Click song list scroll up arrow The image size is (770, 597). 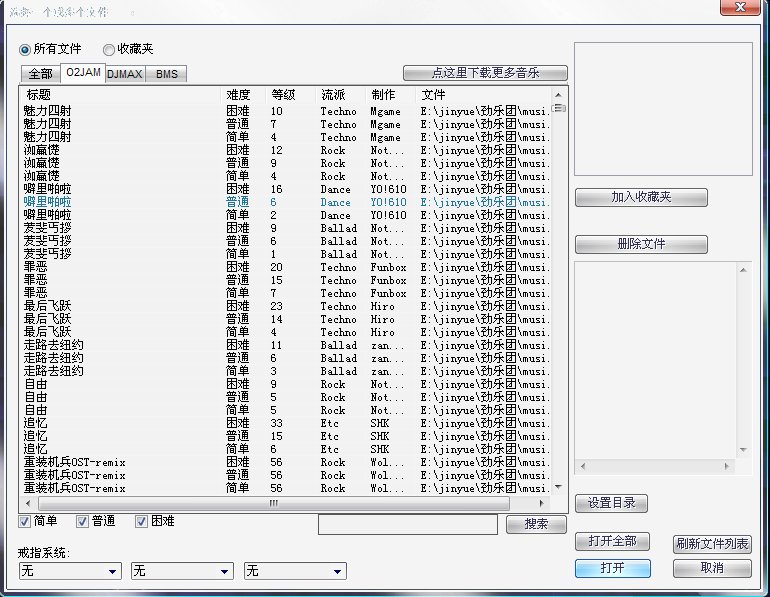coord(558,95)
